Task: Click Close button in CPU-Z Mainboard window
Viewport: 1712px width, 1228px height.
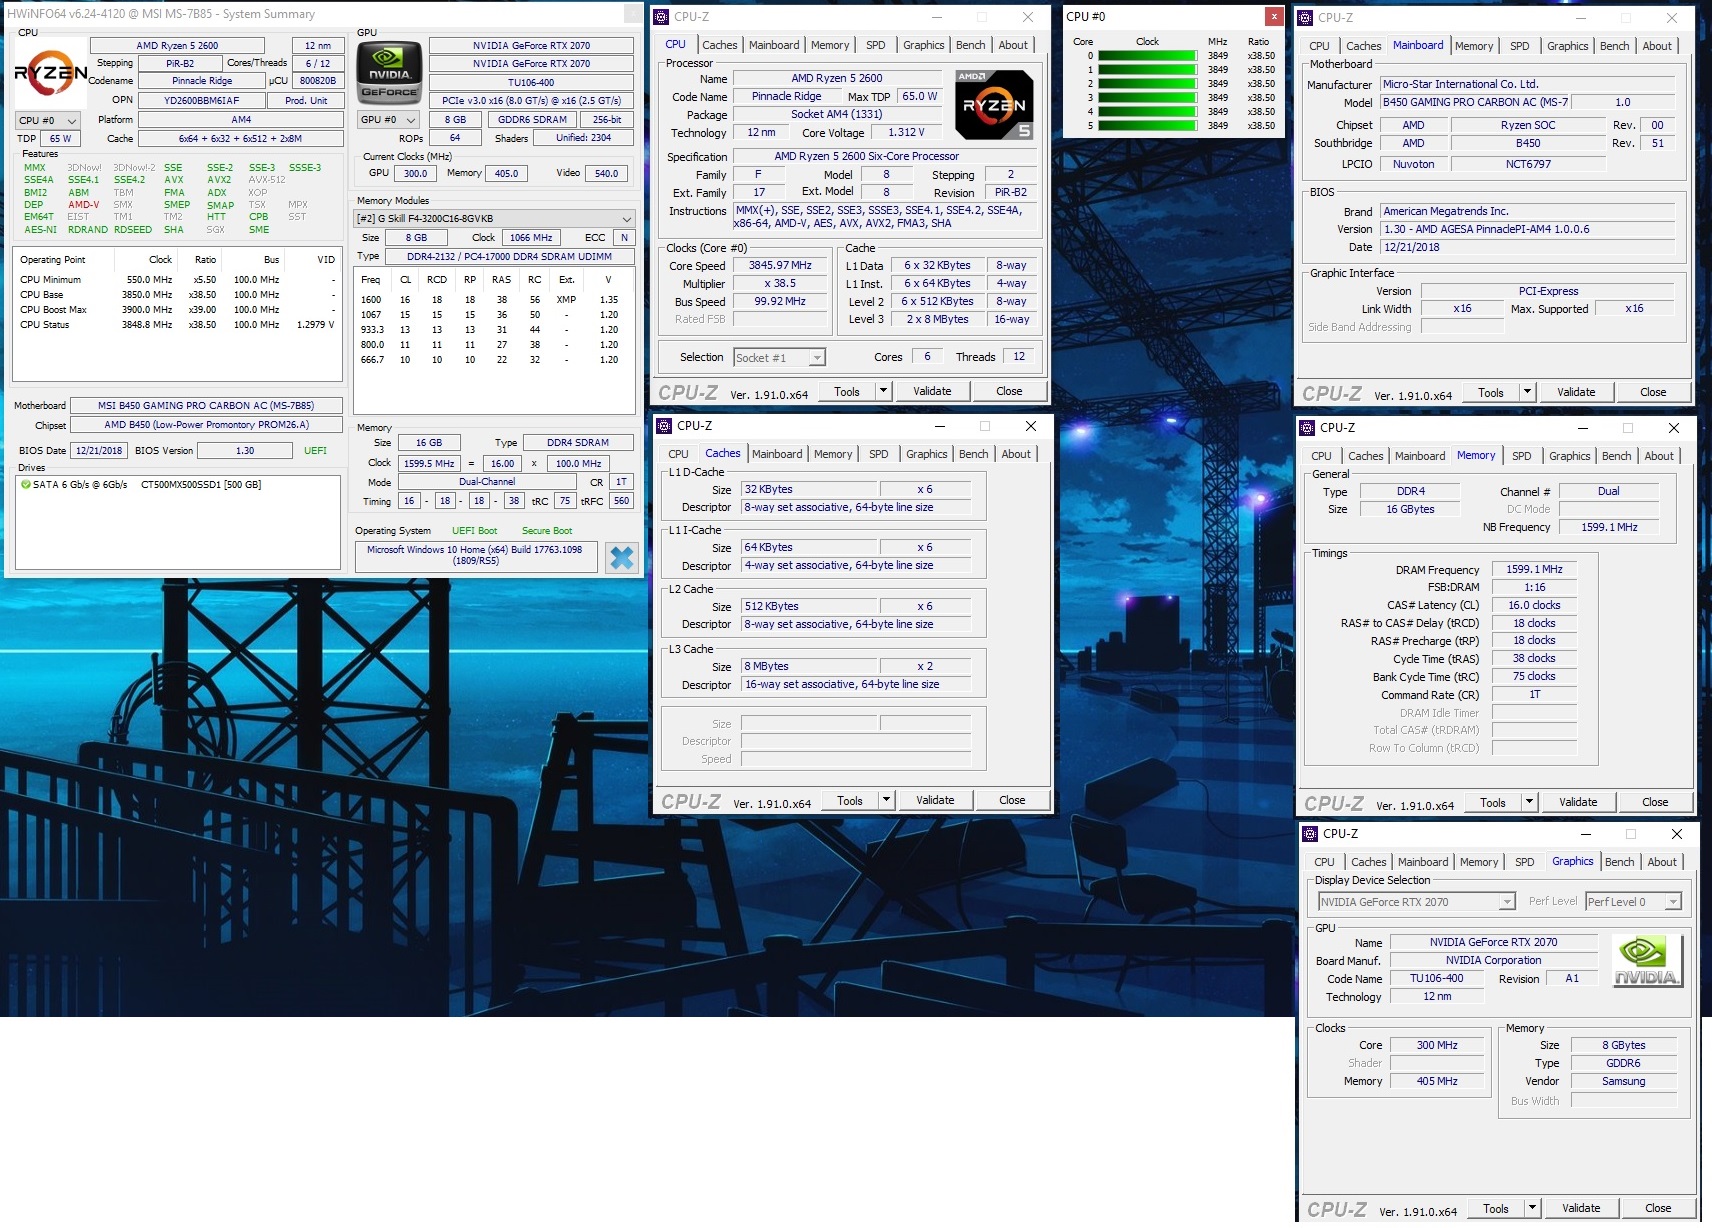Action: [x=1653, y=392]
